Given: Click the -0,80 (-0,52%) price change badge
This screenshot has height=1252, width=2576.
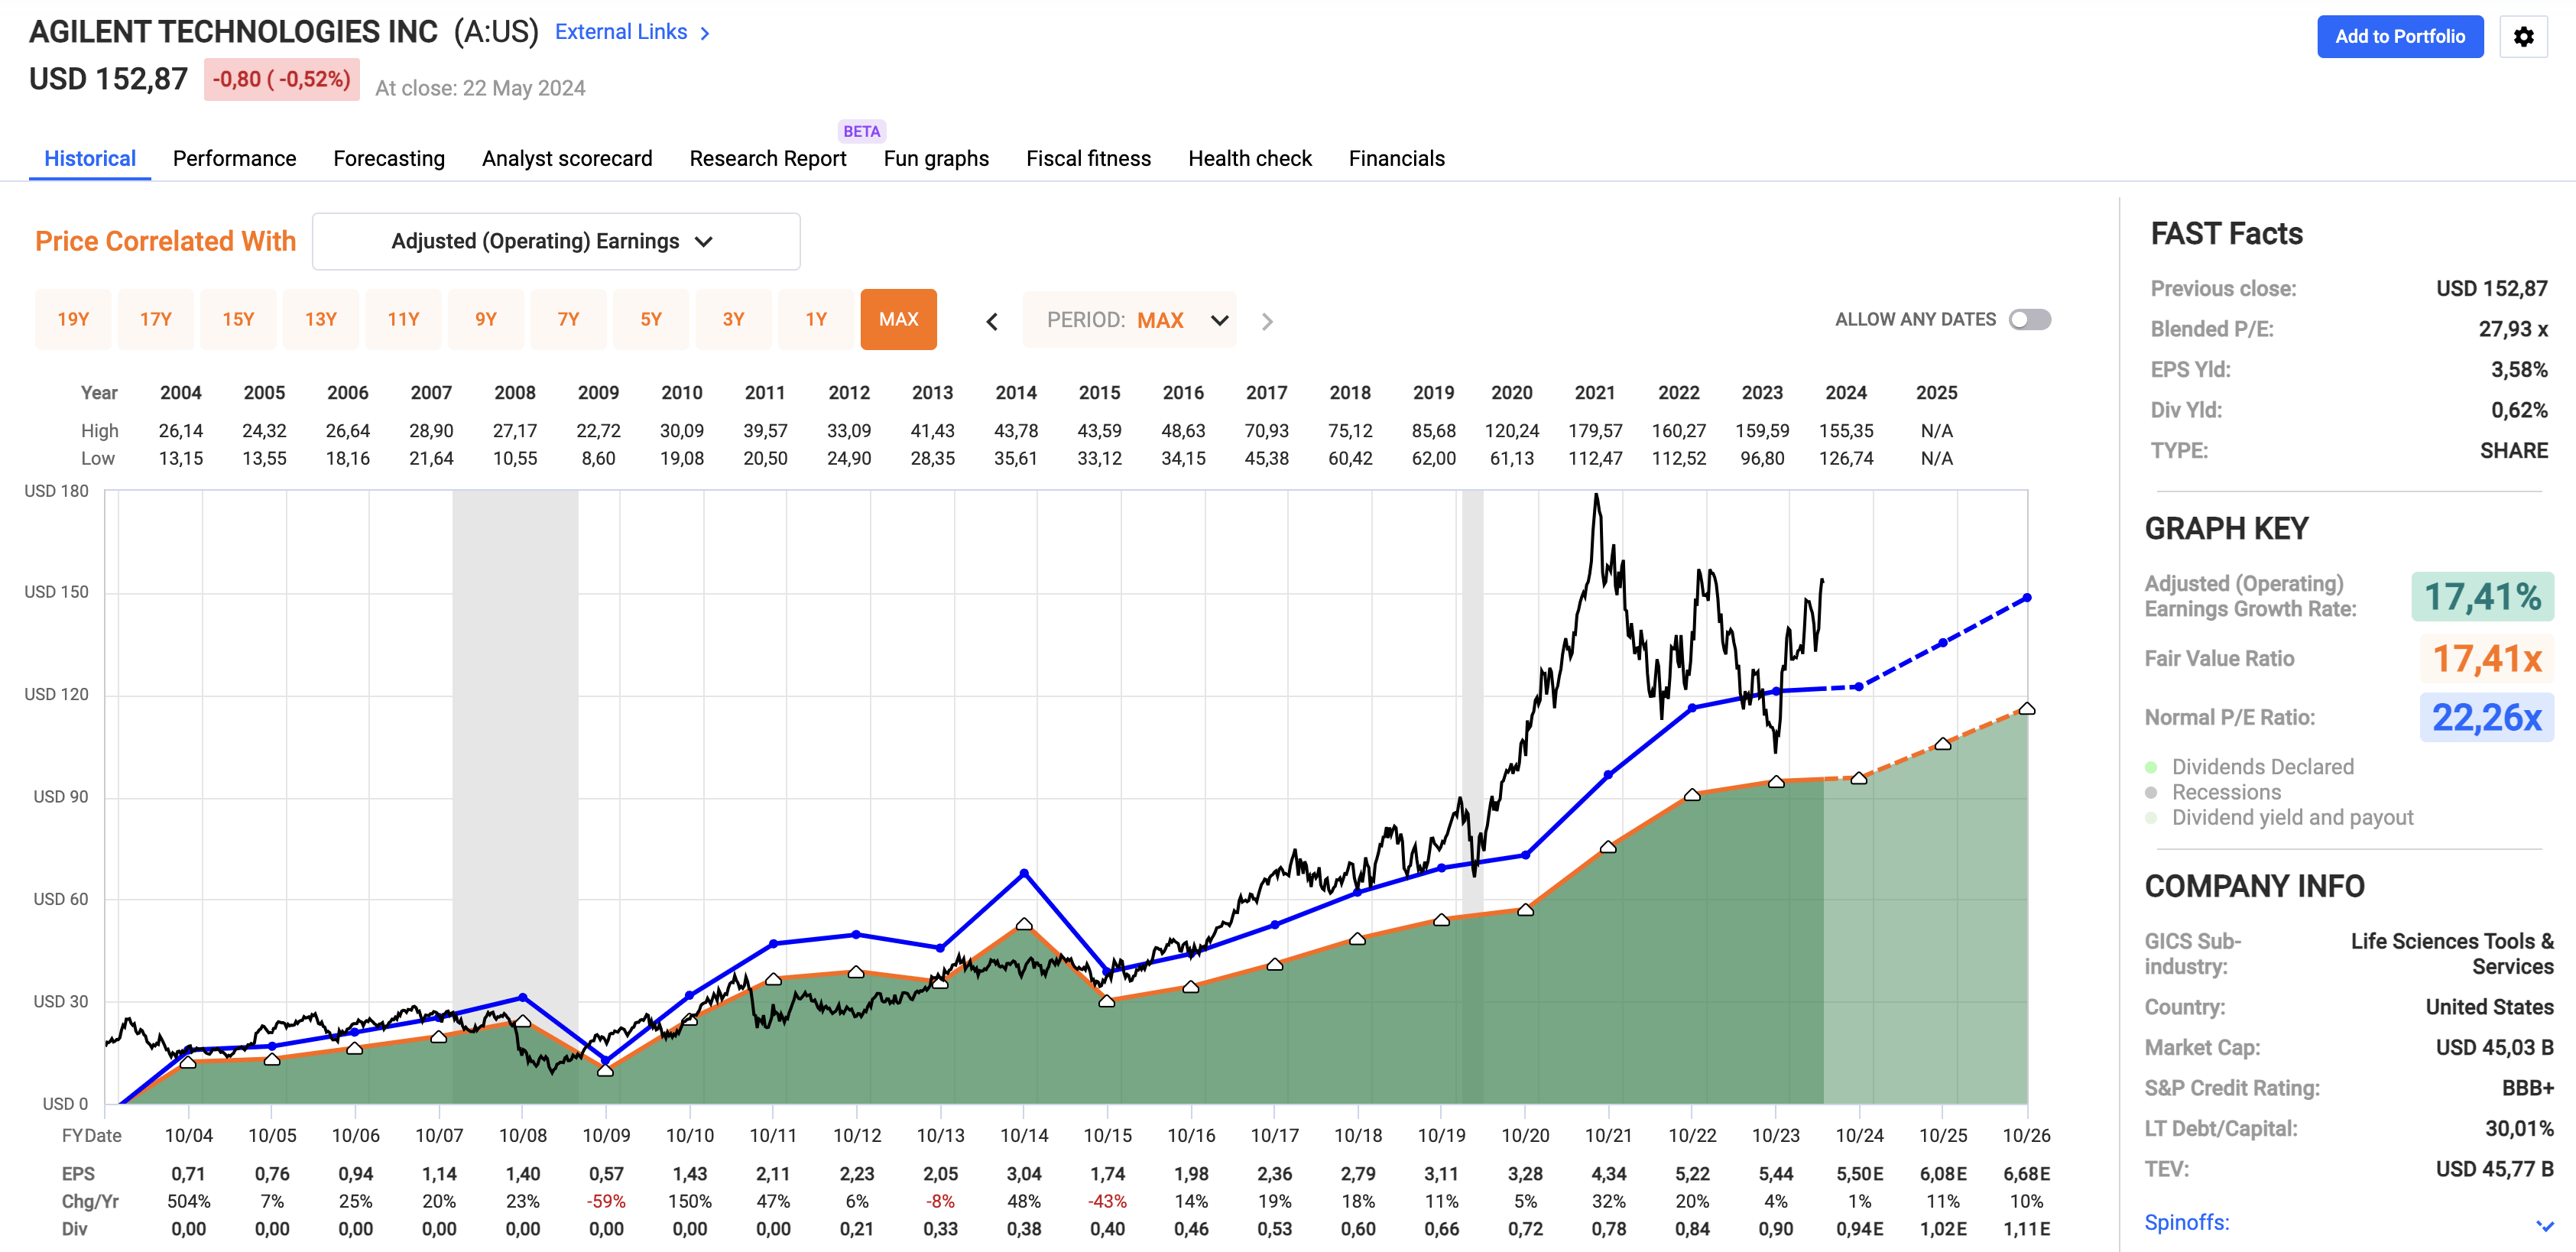Looking at the screenshot, I should (x=282, y=79).
